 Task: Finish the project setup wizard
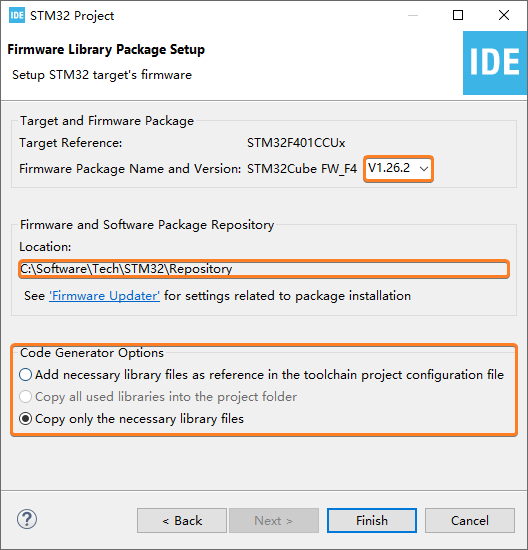click(372, 521)
